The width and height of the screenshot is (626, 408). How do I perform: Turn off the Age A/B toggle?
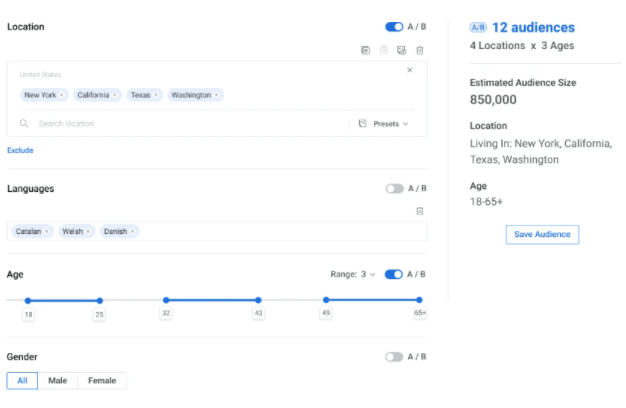point(394,274)
